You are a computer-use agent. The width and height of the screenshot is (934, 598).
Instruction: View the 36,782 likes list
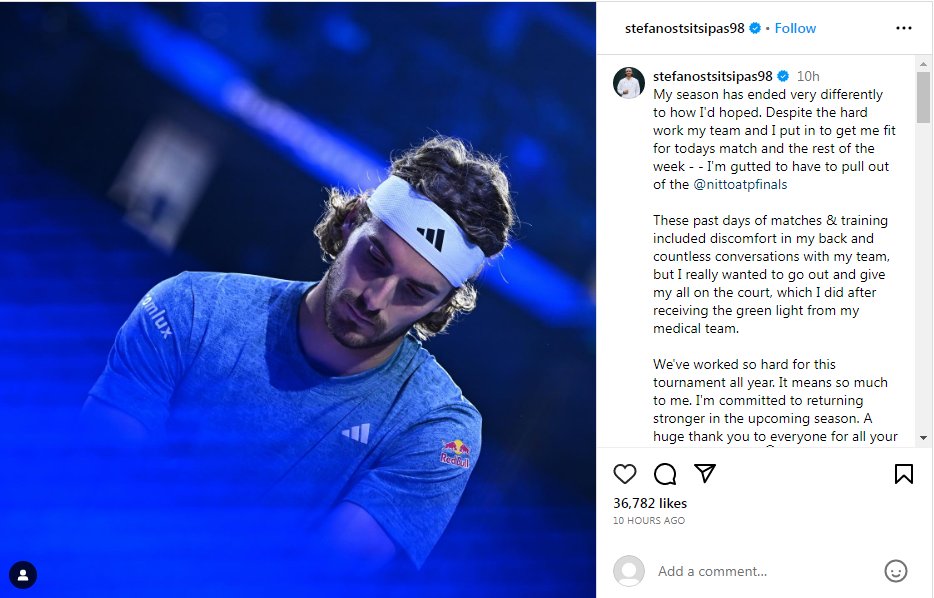point(650,503)
